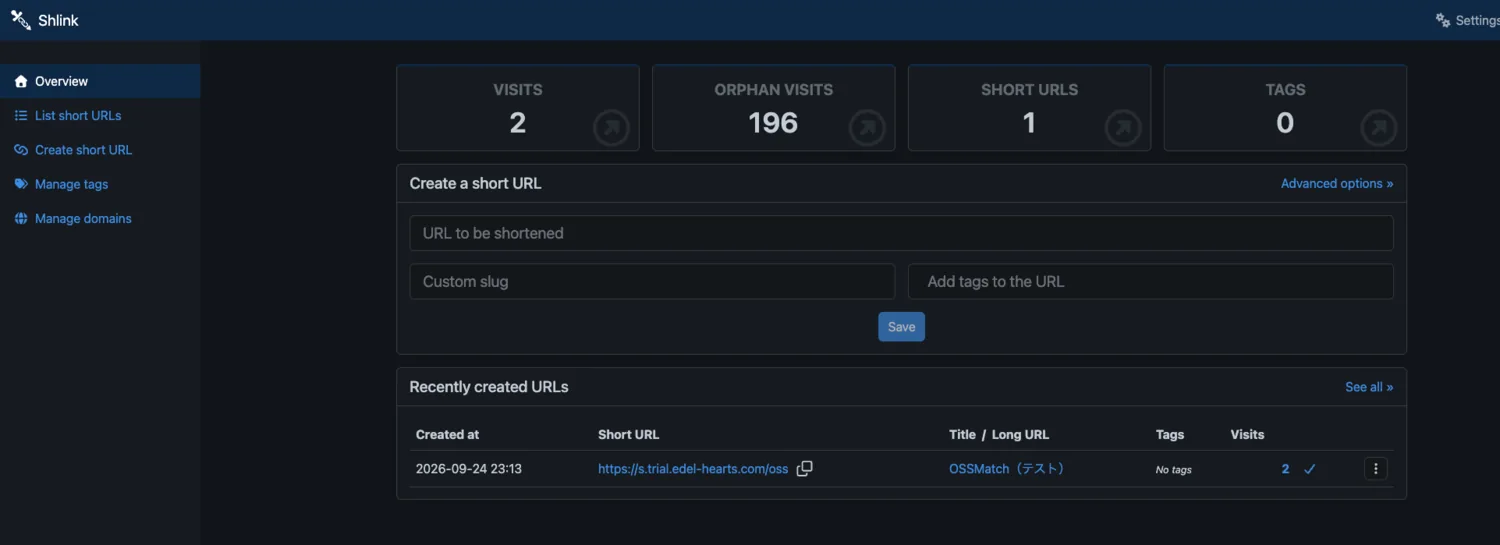Click the TAGS card title
This screenshot has height=545, width=1500.
pos(1286,90)
